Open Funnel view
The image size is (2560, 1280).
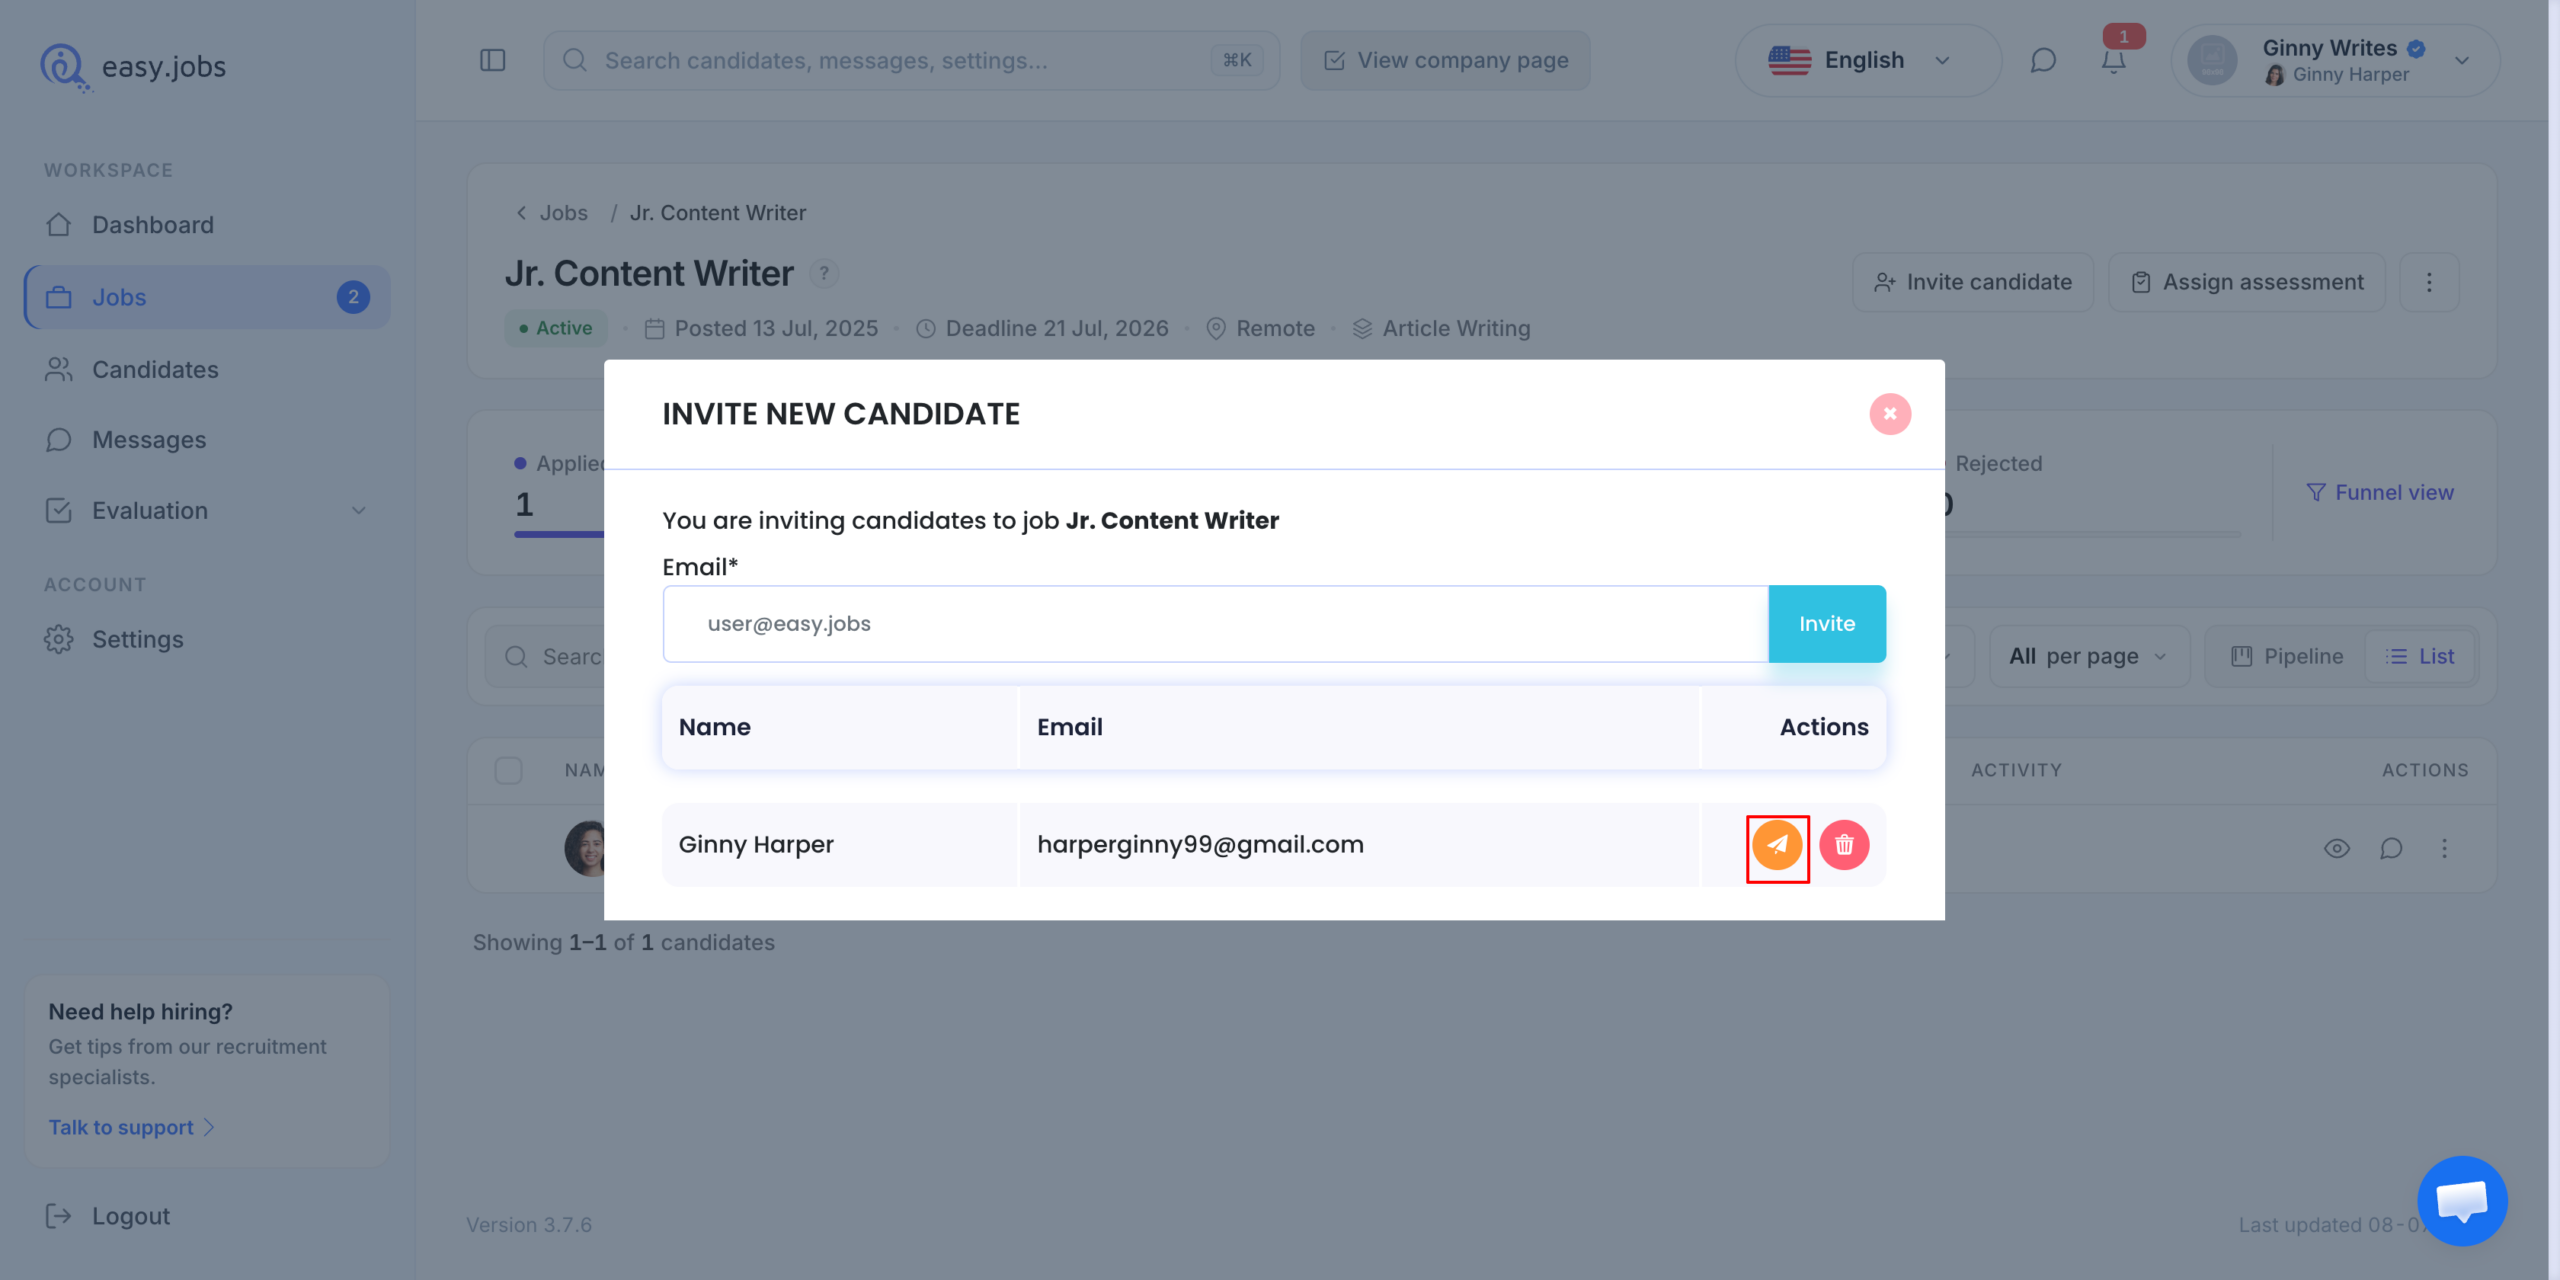pyautogui.click(x=2380, y=492)
